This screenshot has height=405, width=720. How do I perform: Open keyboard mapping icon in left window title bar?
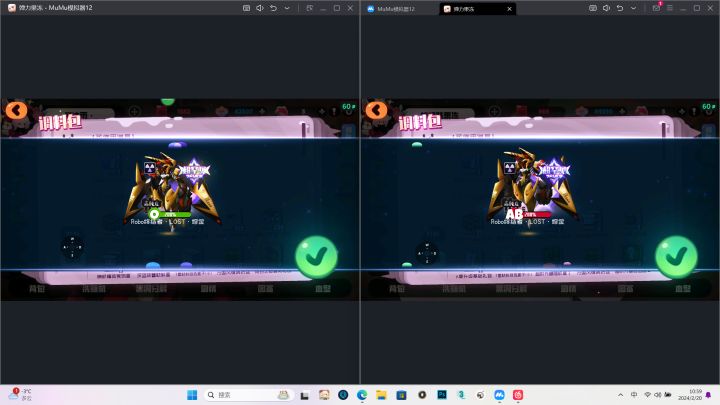point(247,8)
